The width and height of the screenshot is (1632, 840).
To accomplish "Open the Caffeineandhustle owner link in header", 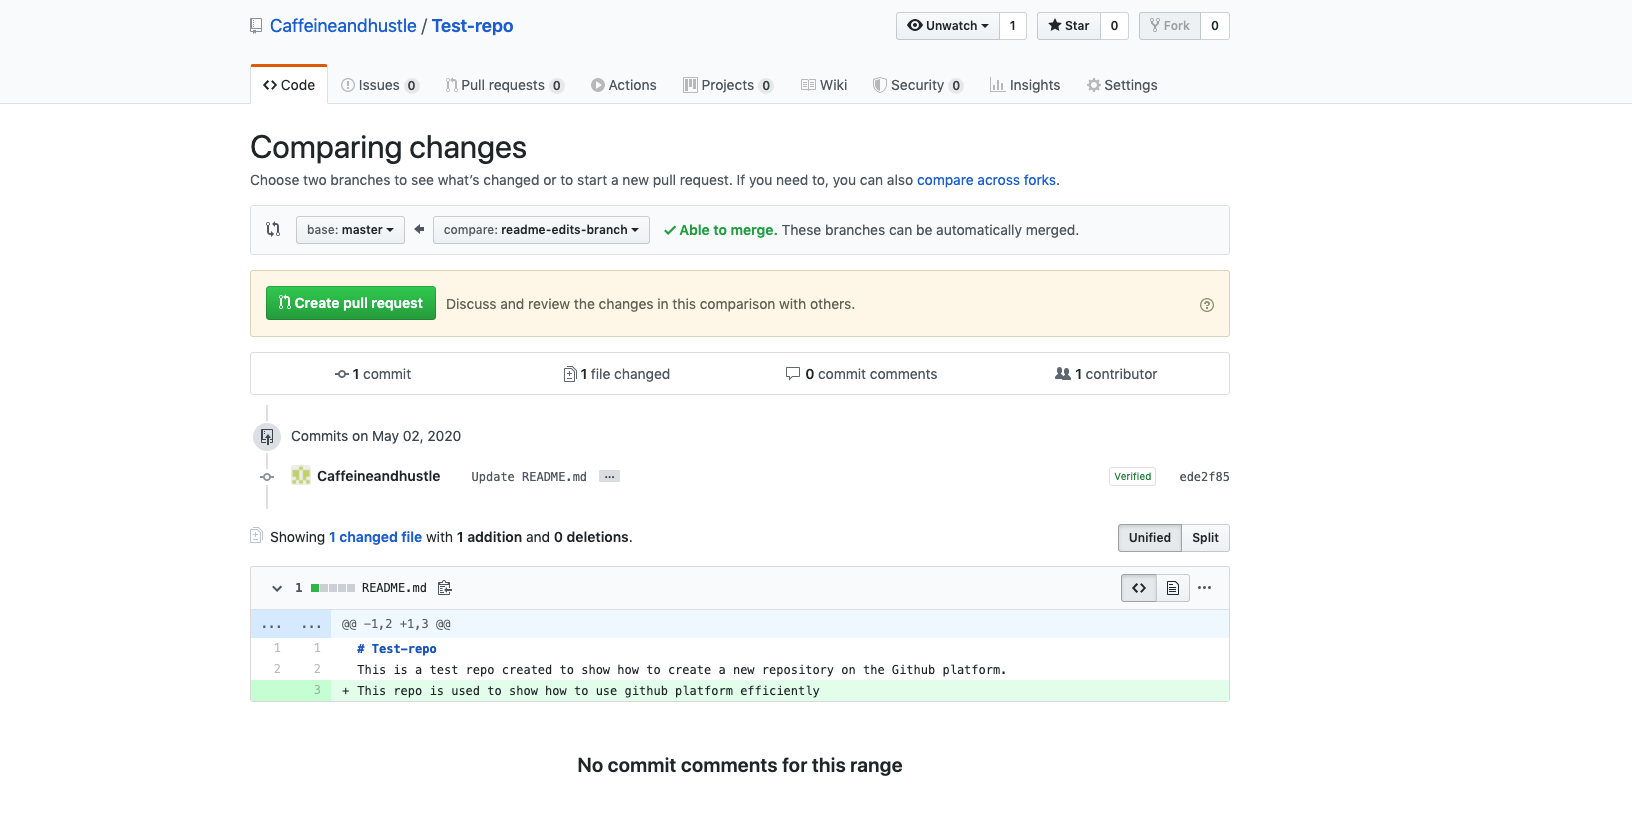I will pyautogui.click(x=343, y=26).
